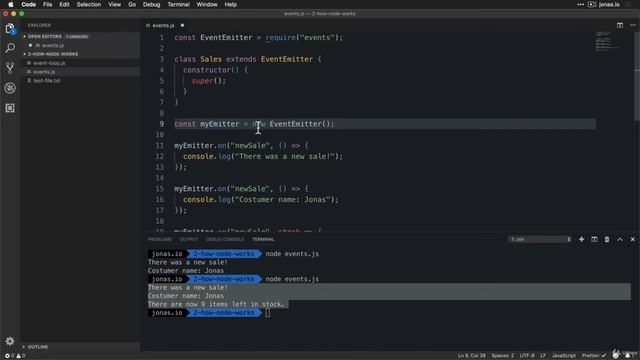Open JavaScript language mode selector
640x360 pixels.
[563, 356]
